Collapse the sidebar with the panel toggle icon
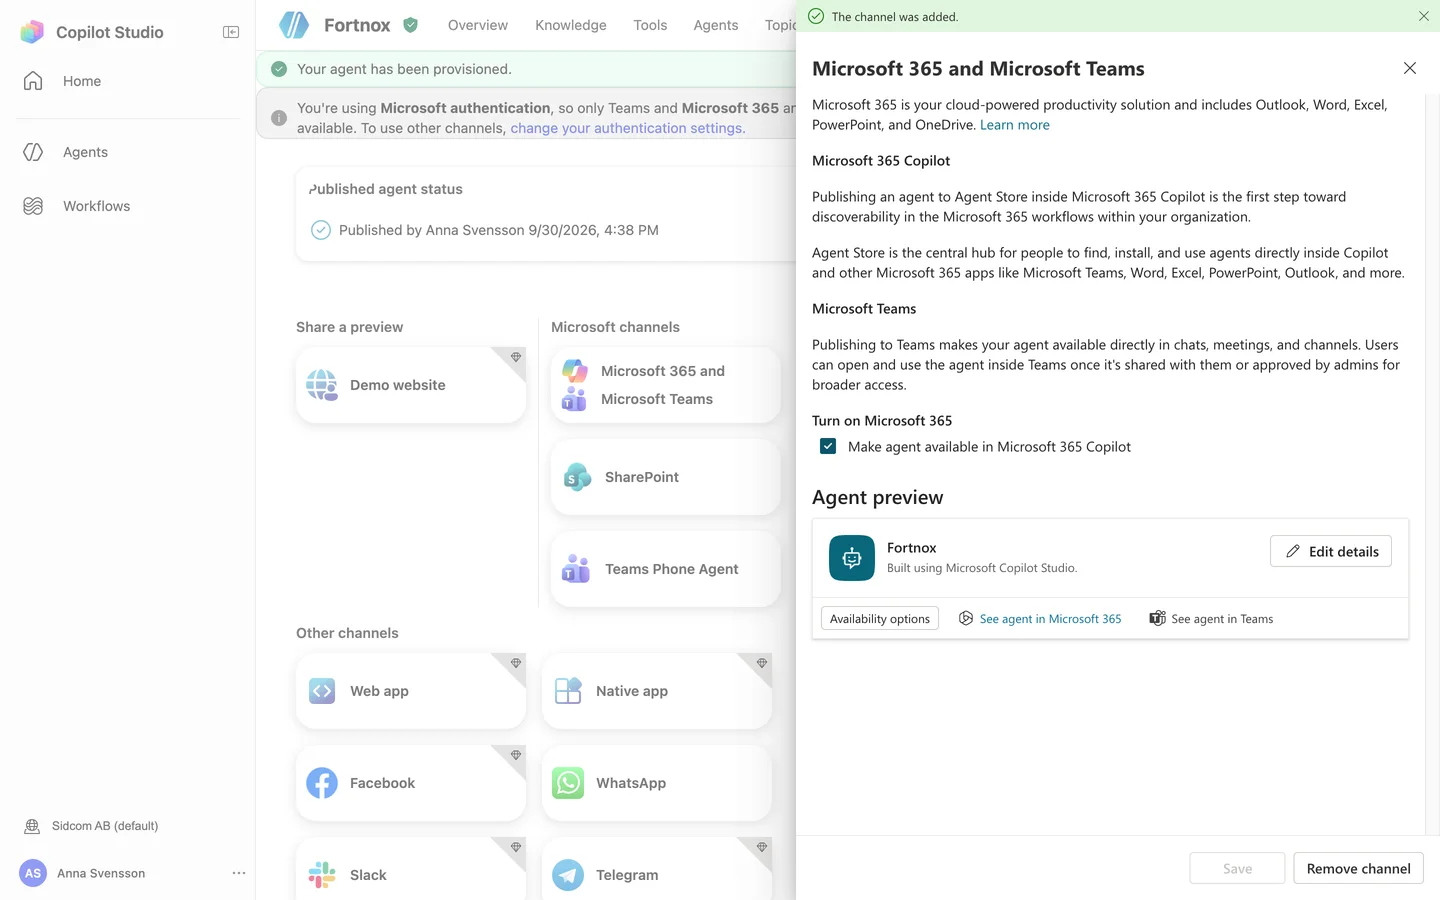This screenshot has height=900, width=1440. coord(231,32)
